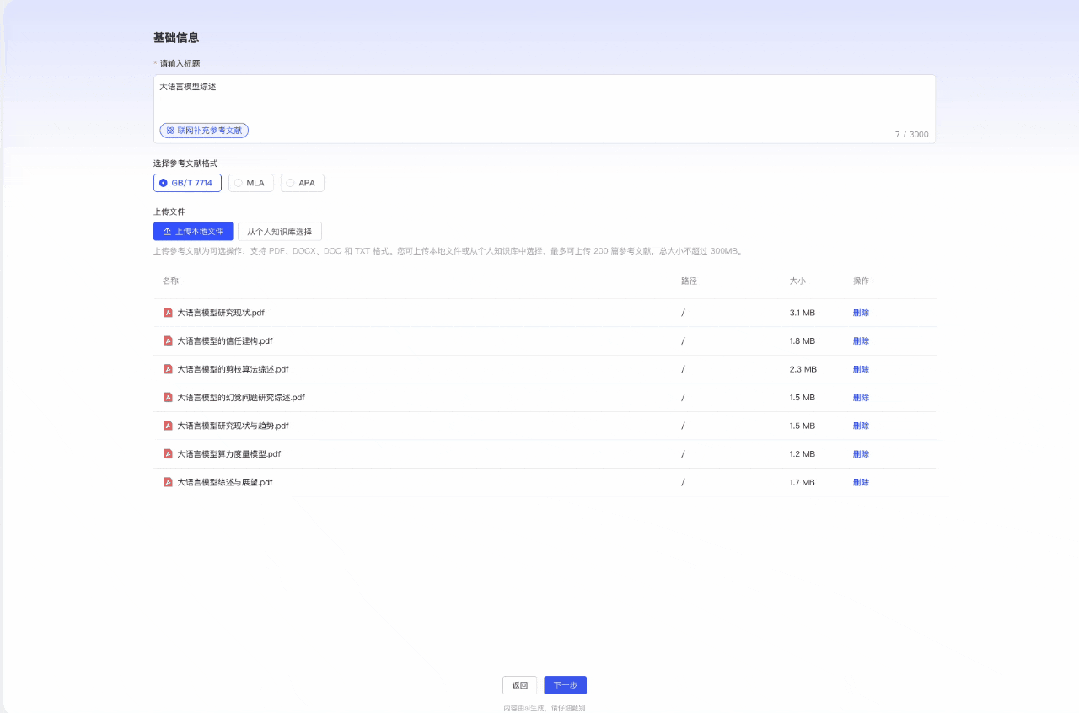Screen dimensions: 1079x713
Task: Click path cell of 大语言模型算力度量模型.pdf row
Action: pos(683,454)
